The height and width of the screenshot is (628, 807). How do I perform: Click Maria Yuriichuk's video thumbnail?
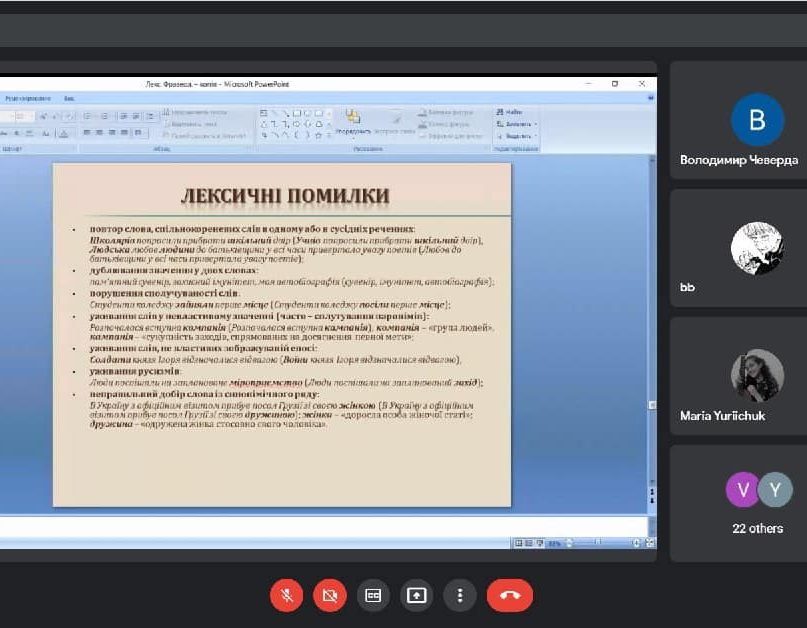point(757,375)
